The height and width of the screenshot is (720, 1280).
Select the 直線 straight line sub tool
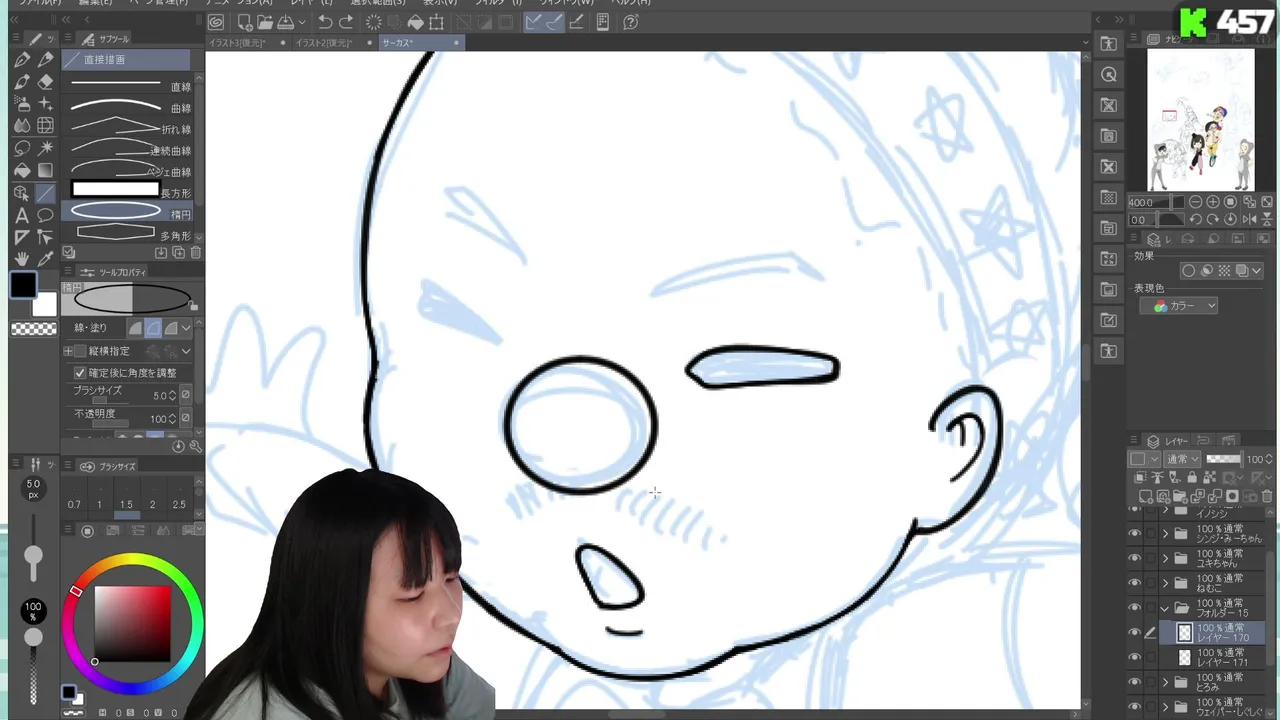pos(127,86)
